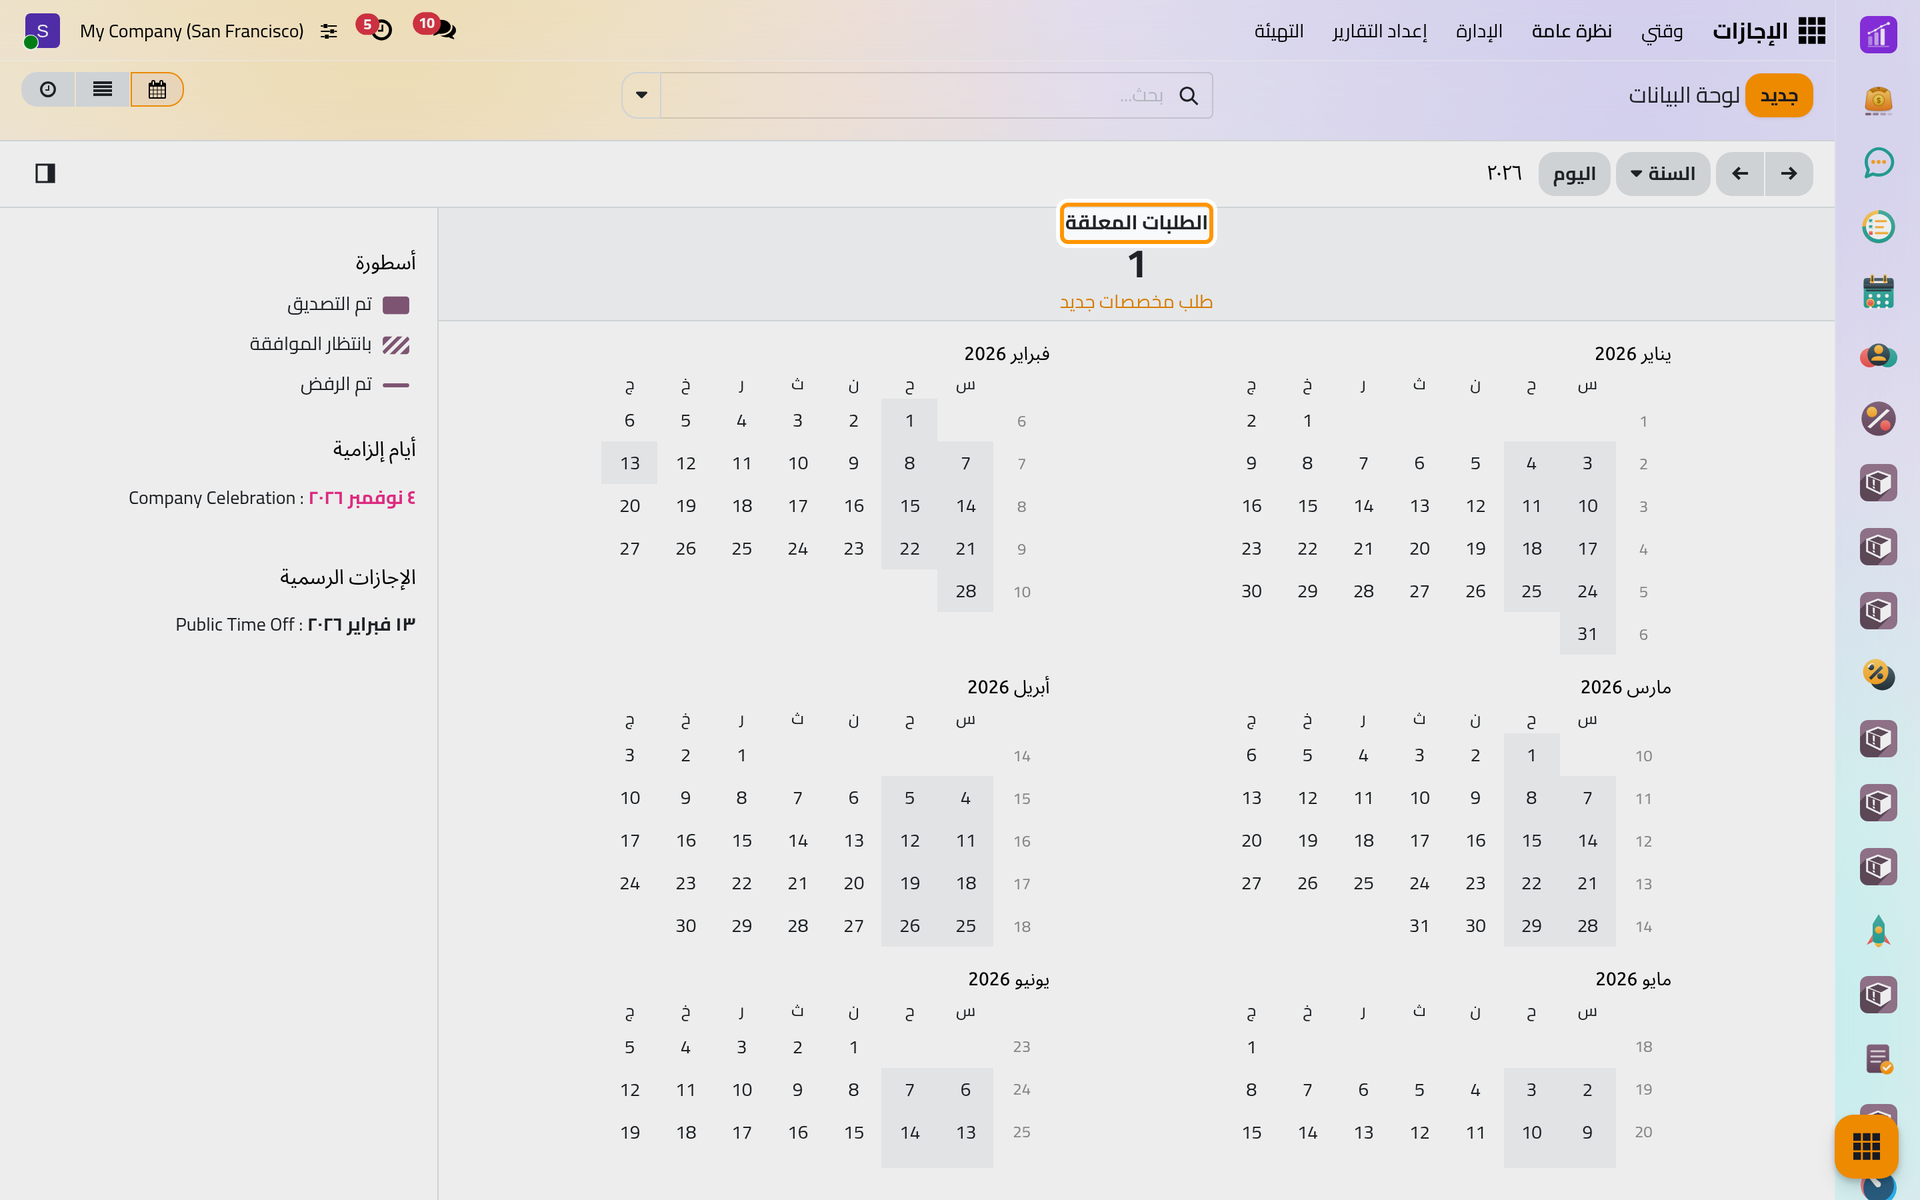
Task: Open the الإدارة menu
Action: [x=1479, y=31]
